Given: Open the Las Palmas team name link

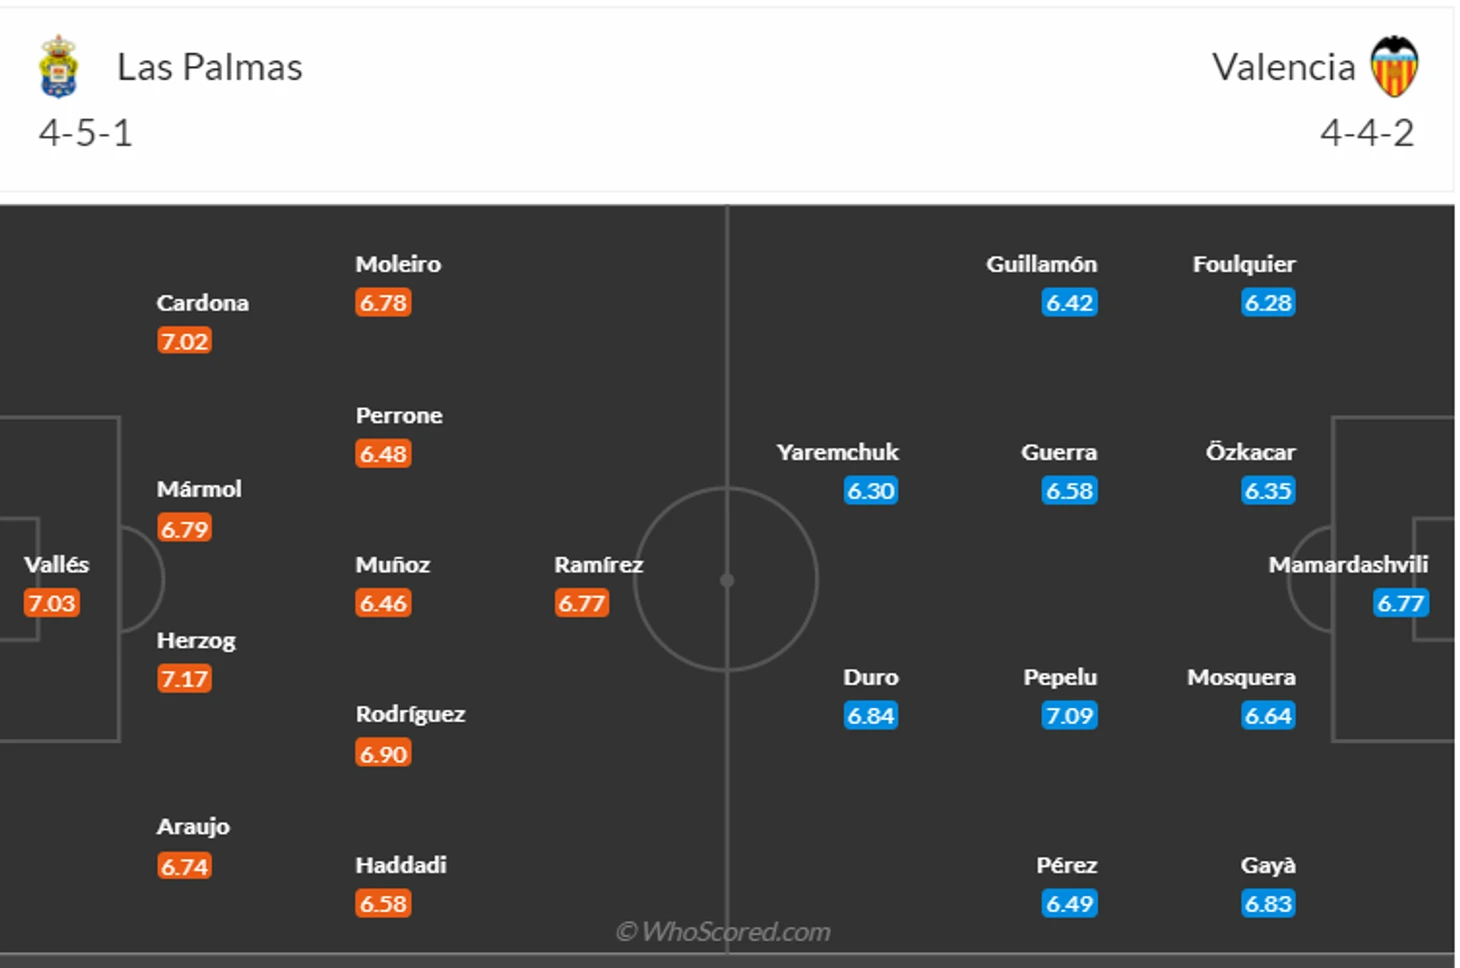Looking at the screenshot, I should pyautogui.click(x=209, y=67).
